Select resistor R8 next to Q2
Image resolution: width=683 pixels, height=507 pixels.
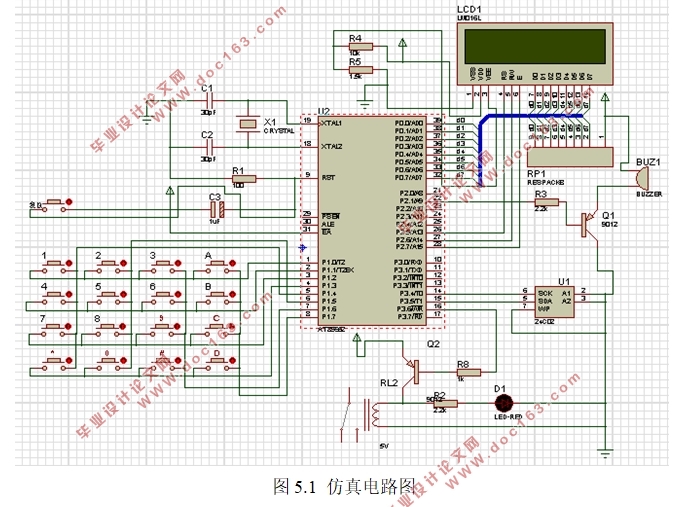(462, 371)
